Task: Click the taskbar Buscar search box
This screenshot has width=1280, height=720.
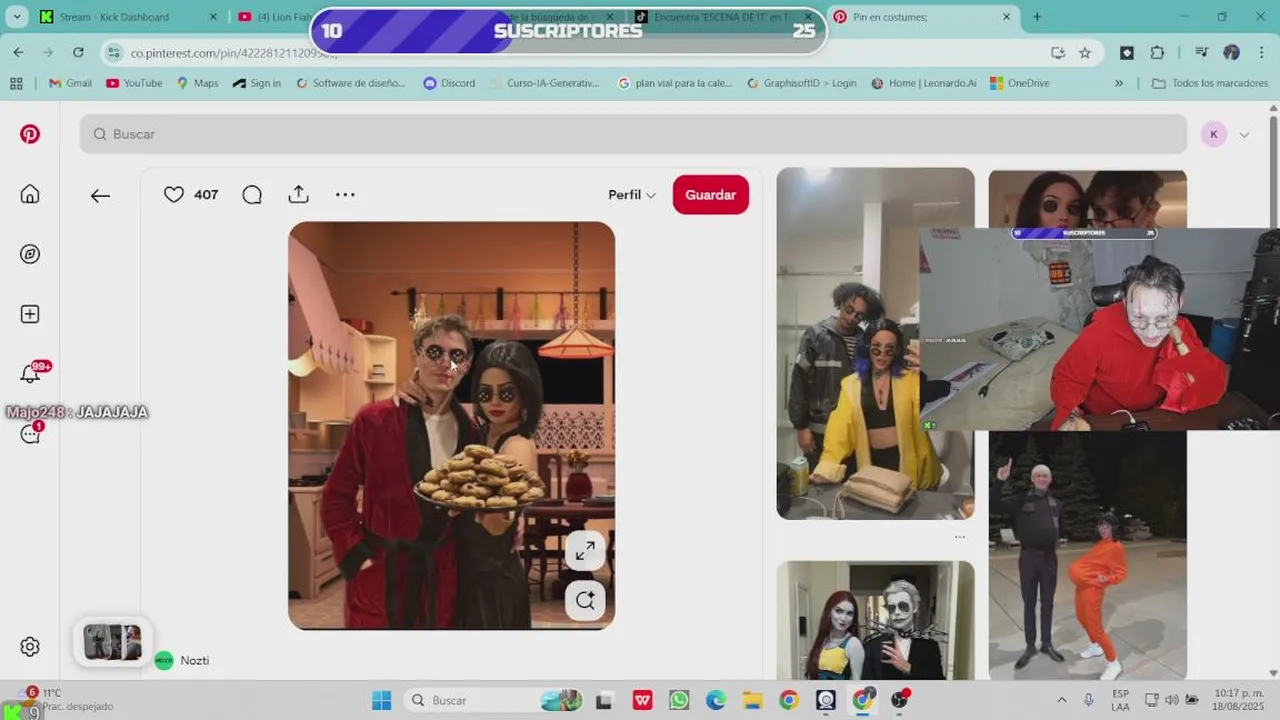Action: pos(495,700)
